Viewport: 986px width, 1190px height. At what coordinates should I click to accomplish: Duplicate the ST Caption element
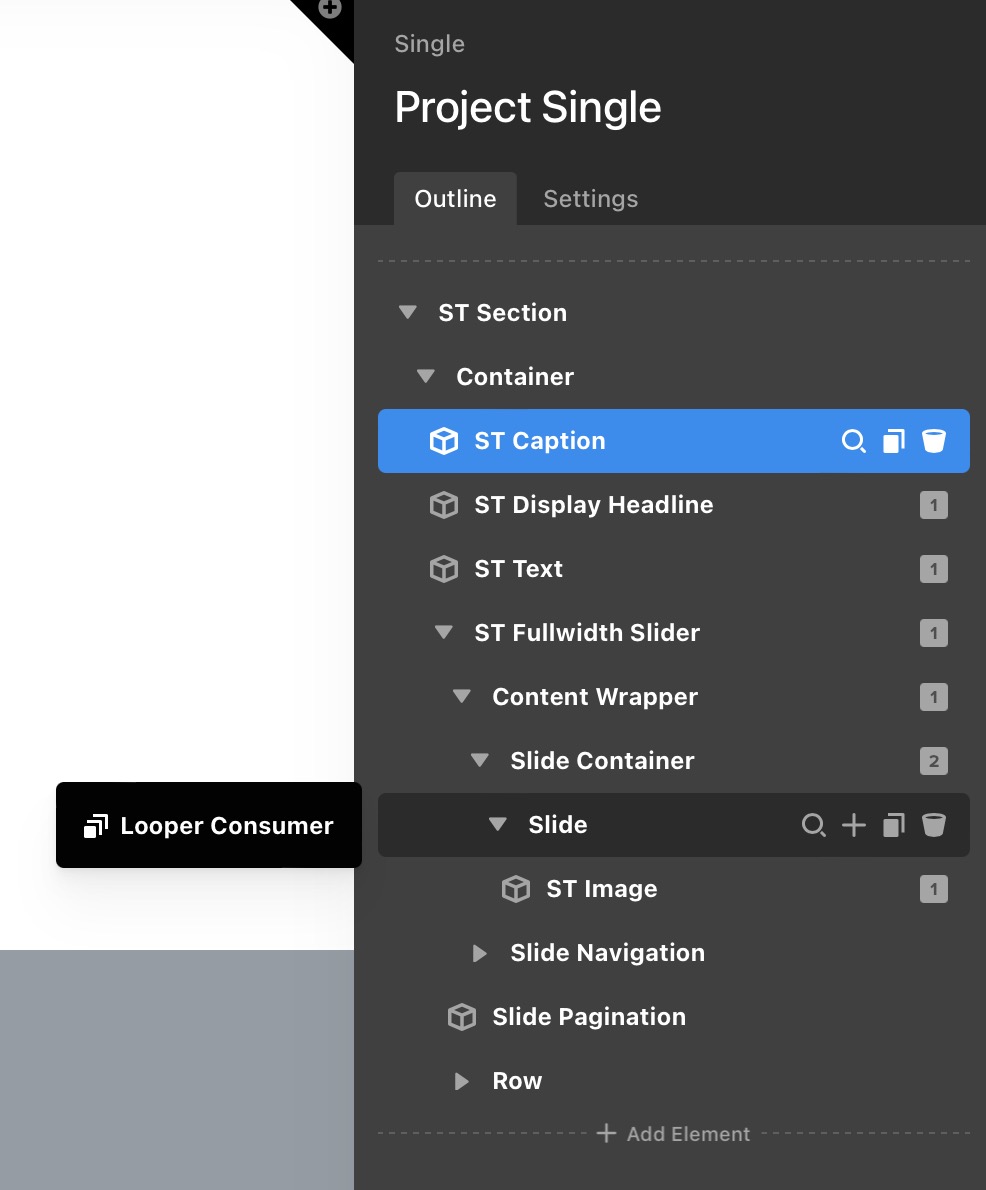click(x=893, y=441)
